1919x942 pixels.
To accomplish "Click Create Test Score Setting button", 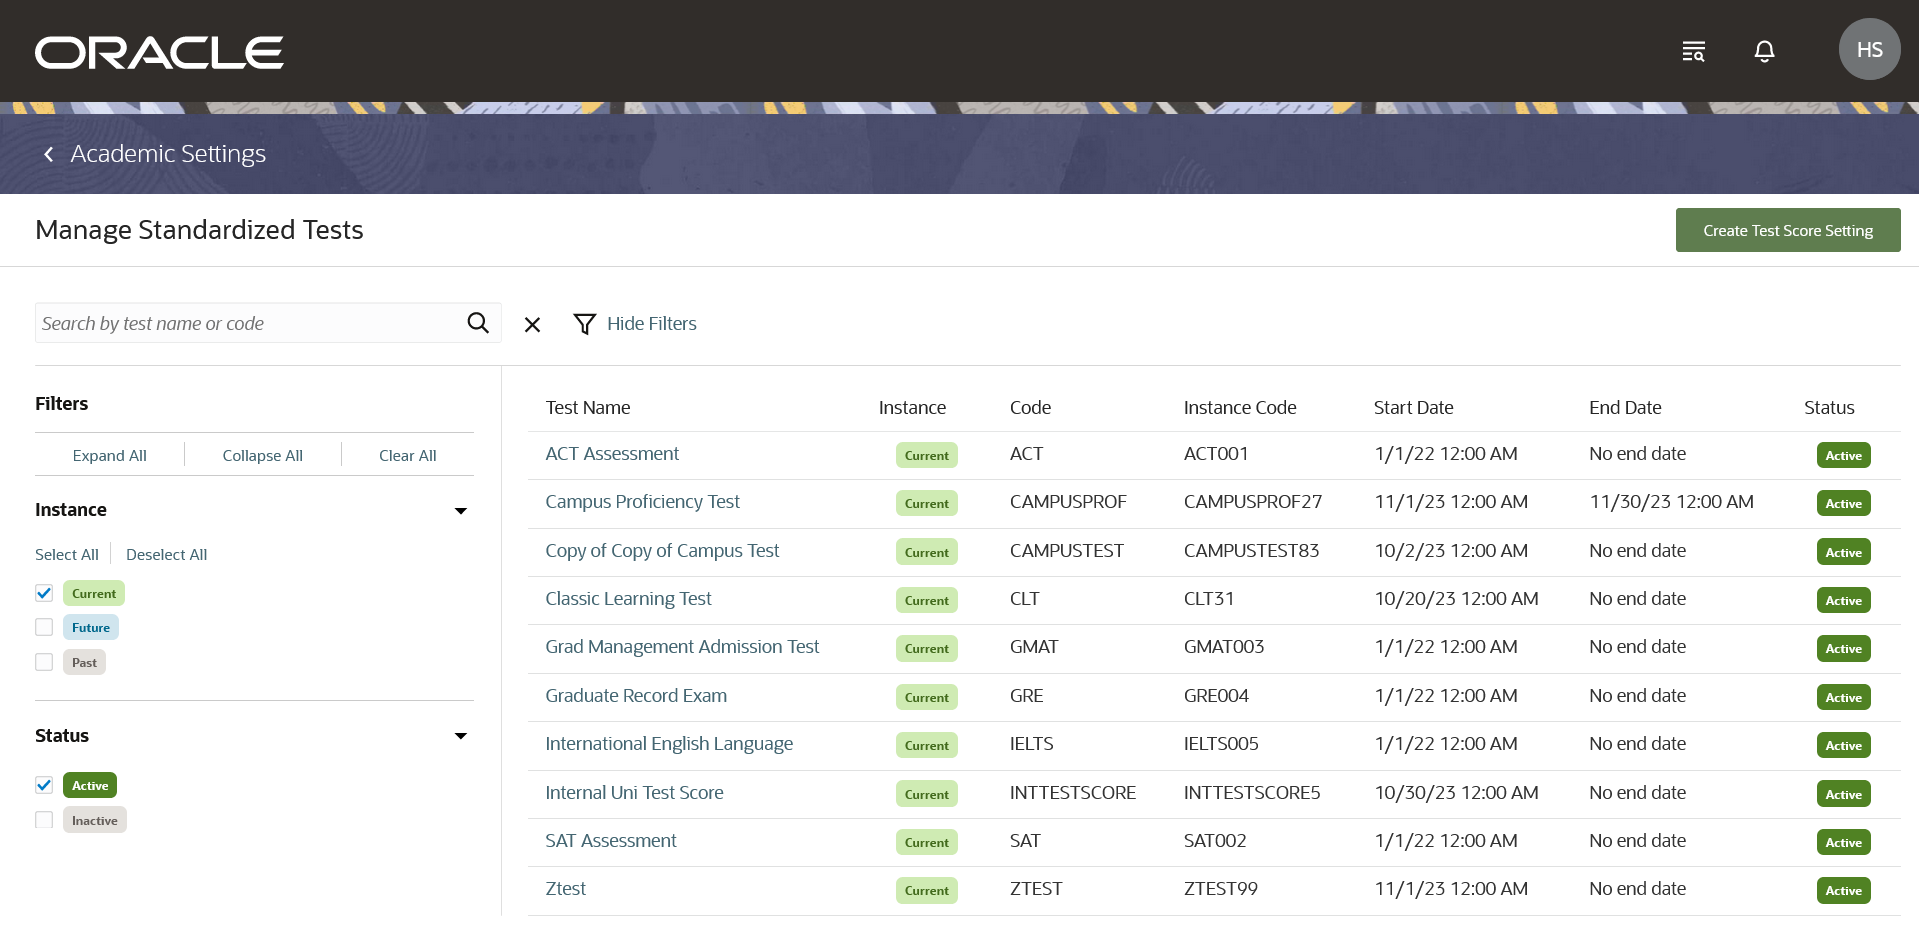I will click(1787, 230).
